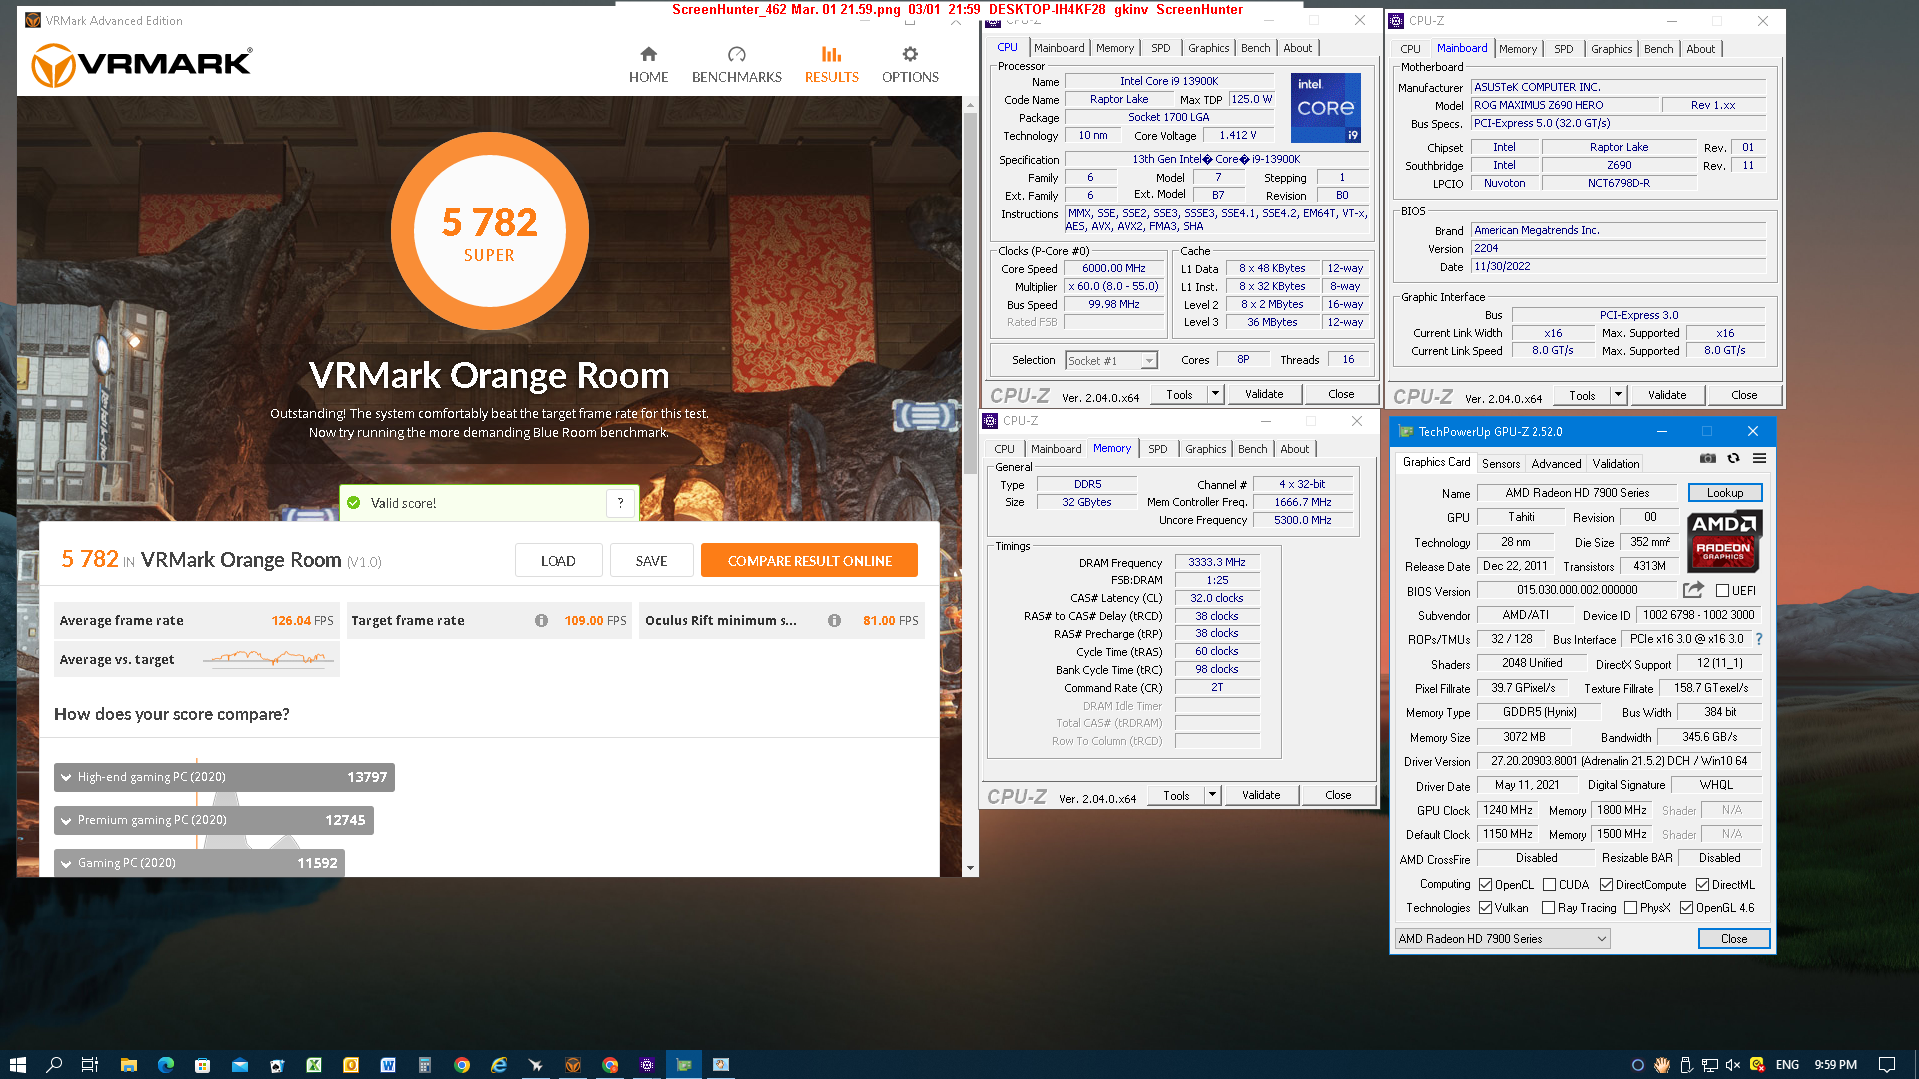Open VRMark Options gear
1919x1079 pixels.
[910, 65]
